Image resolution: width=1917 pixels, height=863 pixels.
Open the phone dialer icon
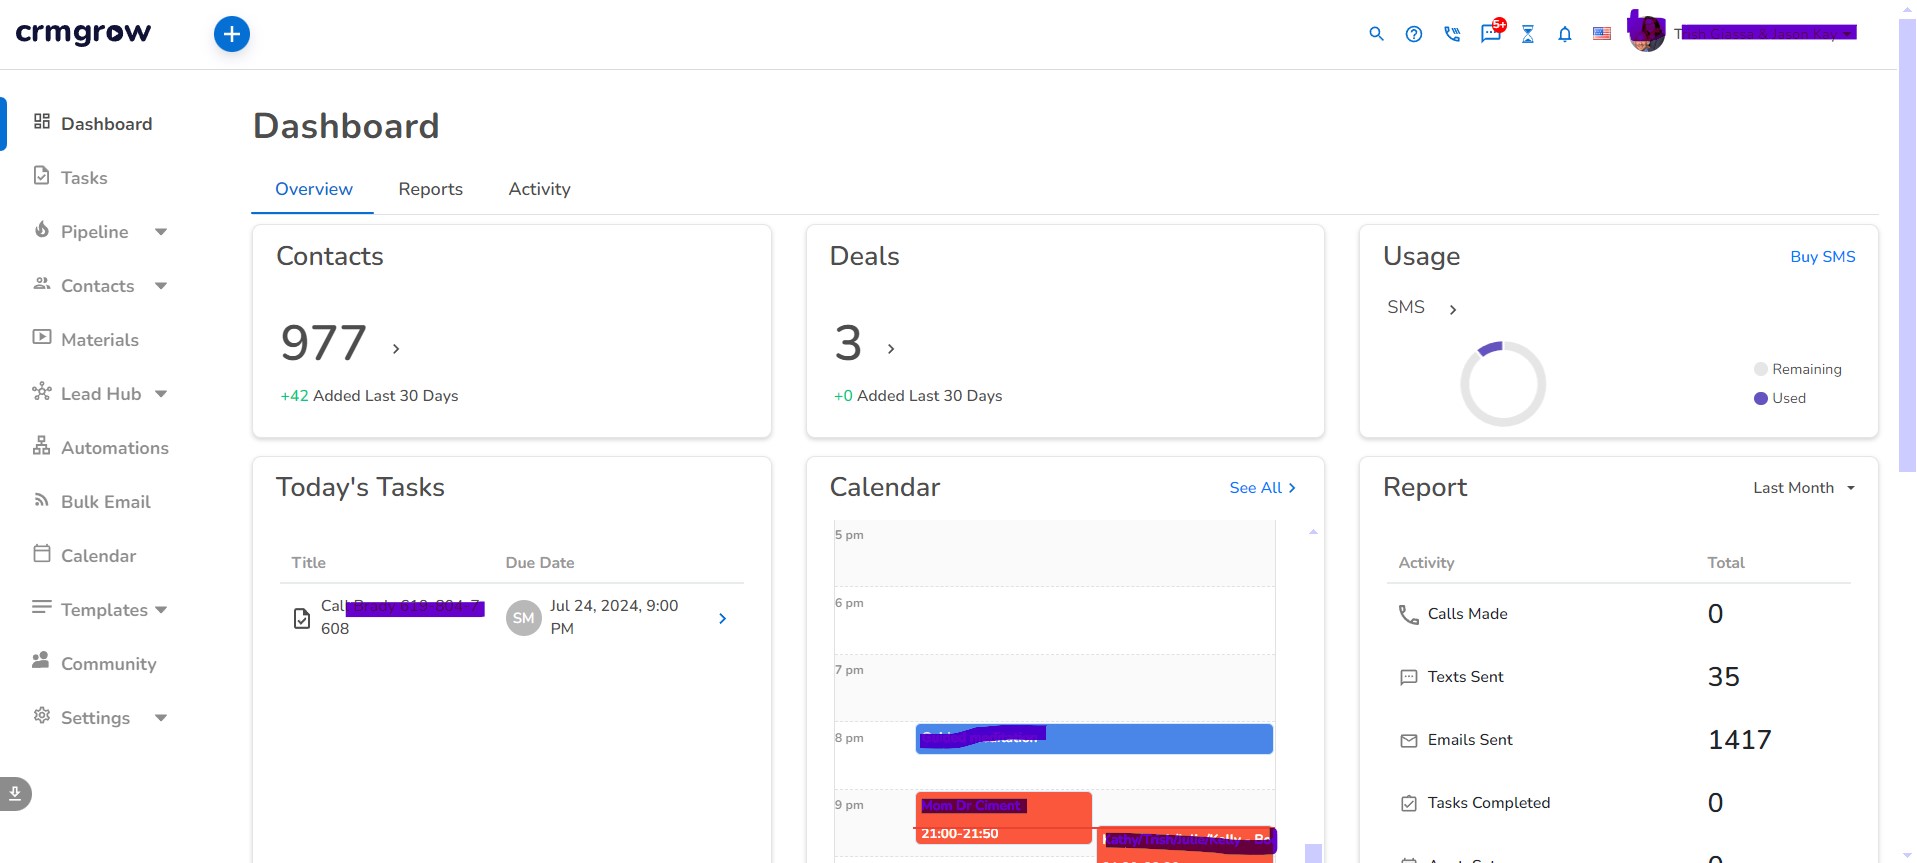(1452, 34)
